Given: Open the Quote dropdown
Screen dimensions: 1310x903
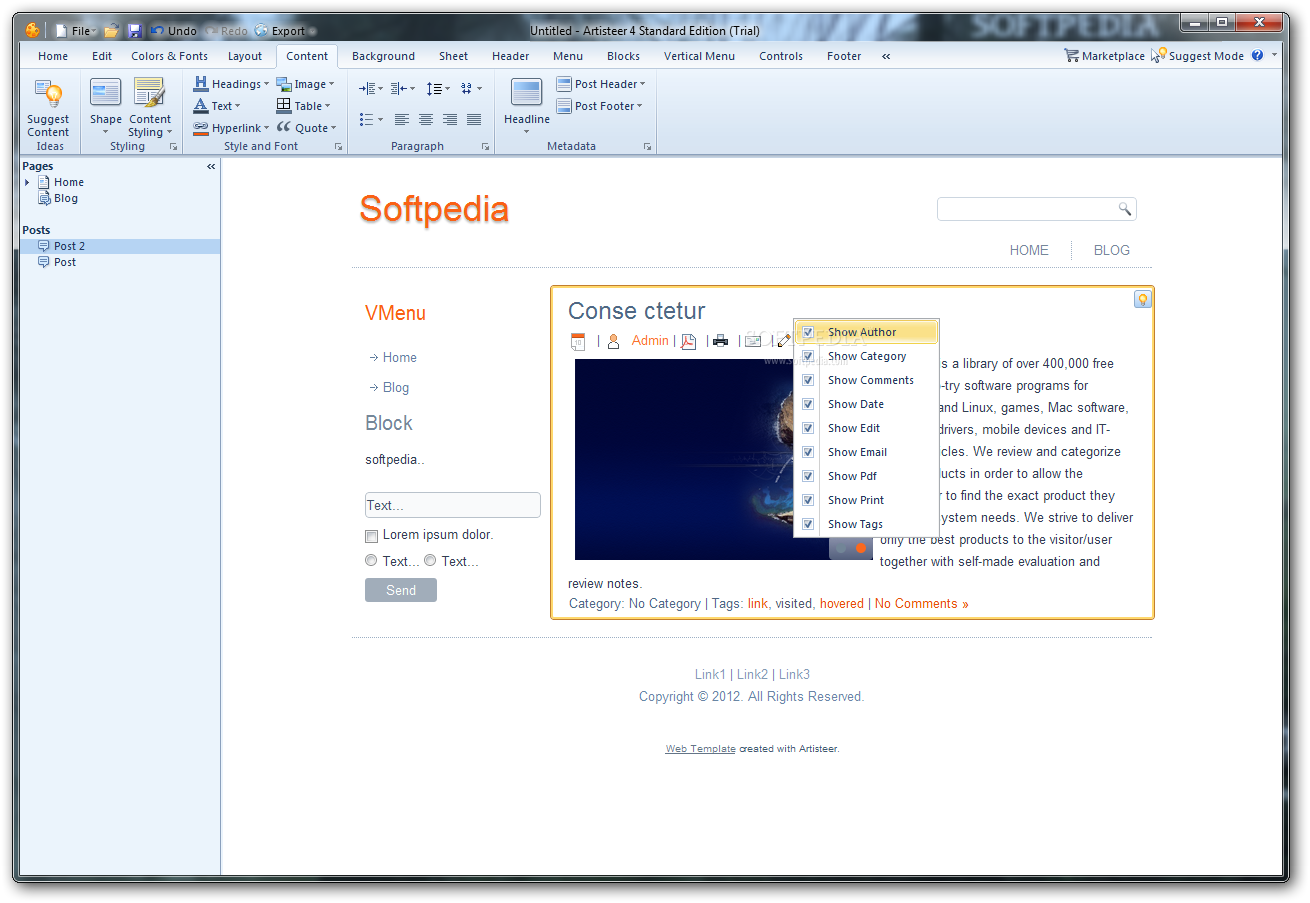Looking at the screenshot, I should coord(307,128).
